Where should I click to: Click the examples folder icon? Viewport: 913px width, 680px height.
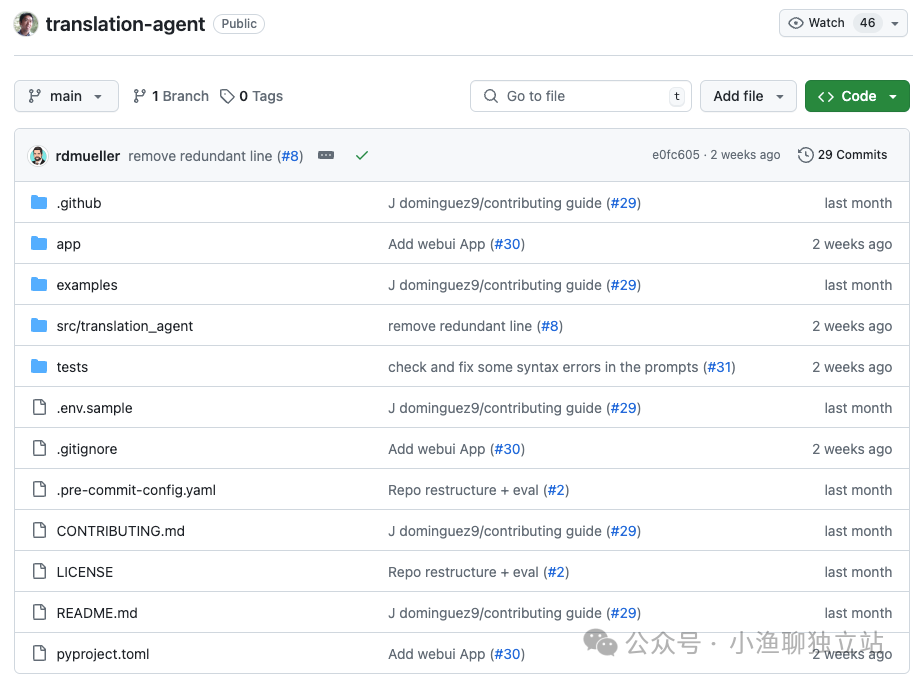point(39,284)
